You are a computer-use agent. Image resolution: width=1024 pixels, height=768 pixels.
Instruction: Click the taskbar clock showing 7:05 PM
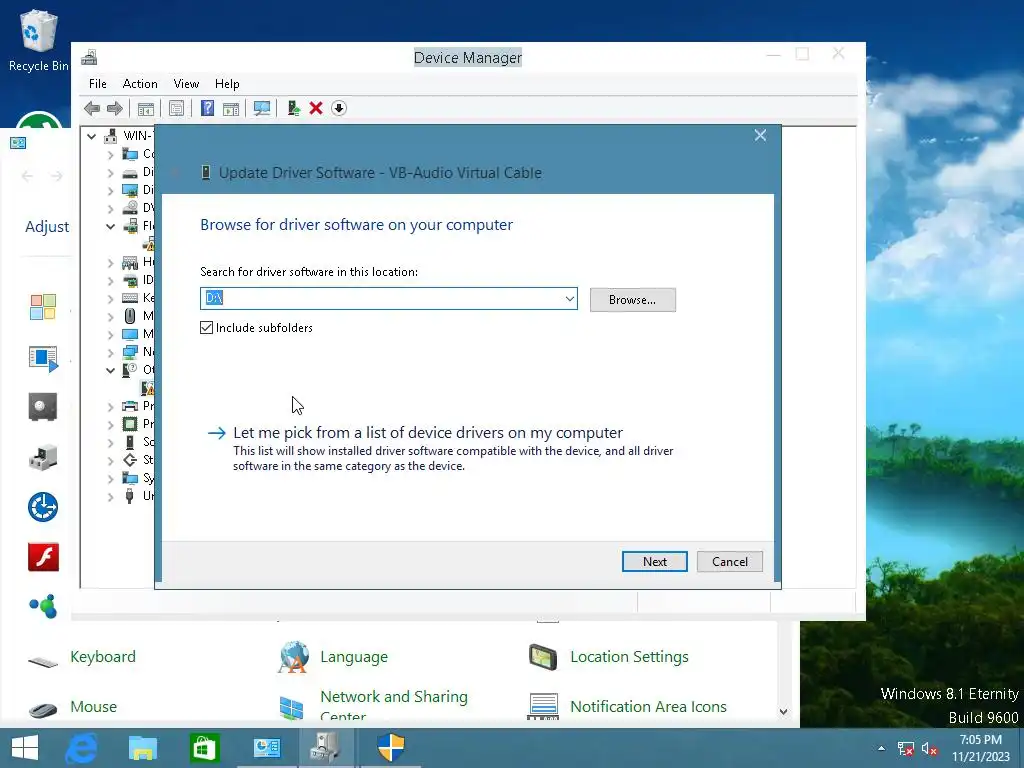pyautogui.click(x=981, y=748)
